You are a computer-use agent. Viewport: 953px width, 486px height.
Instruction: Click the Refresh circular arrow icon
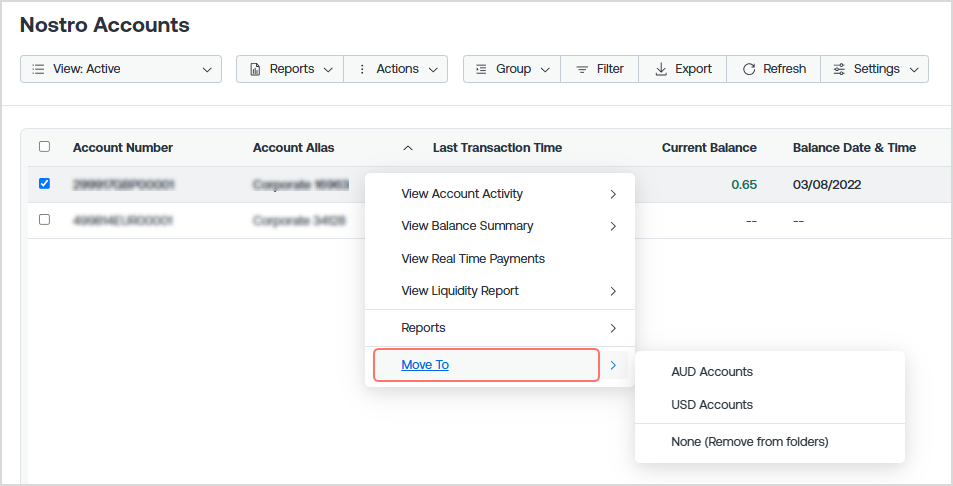pyautogui.click(x=749, y=69)
